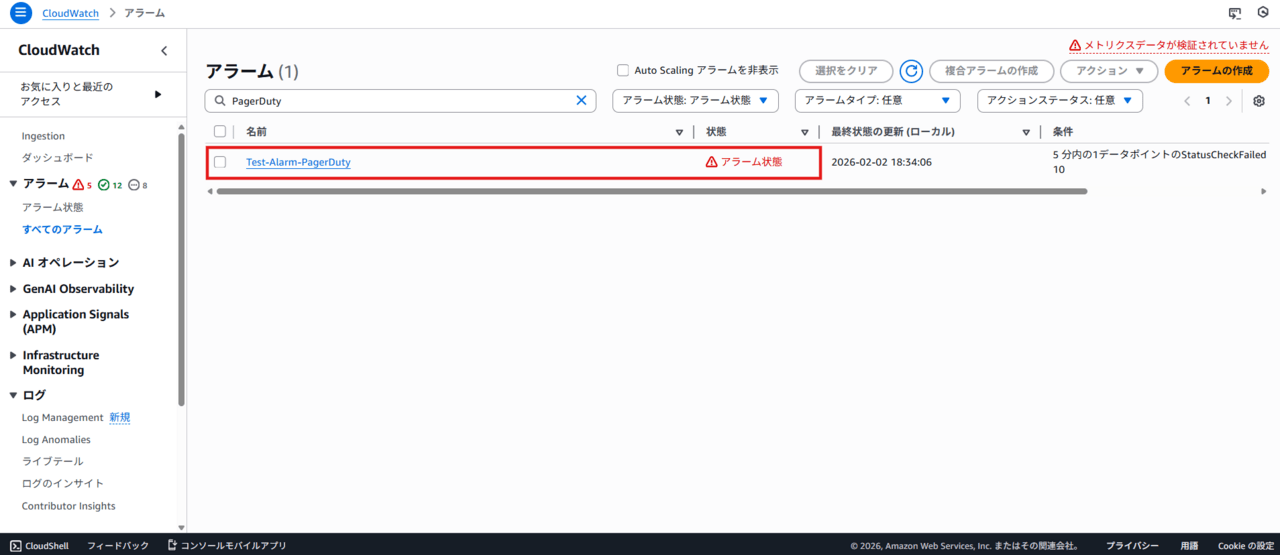Click the next page arrow

tap(1229, 101)
